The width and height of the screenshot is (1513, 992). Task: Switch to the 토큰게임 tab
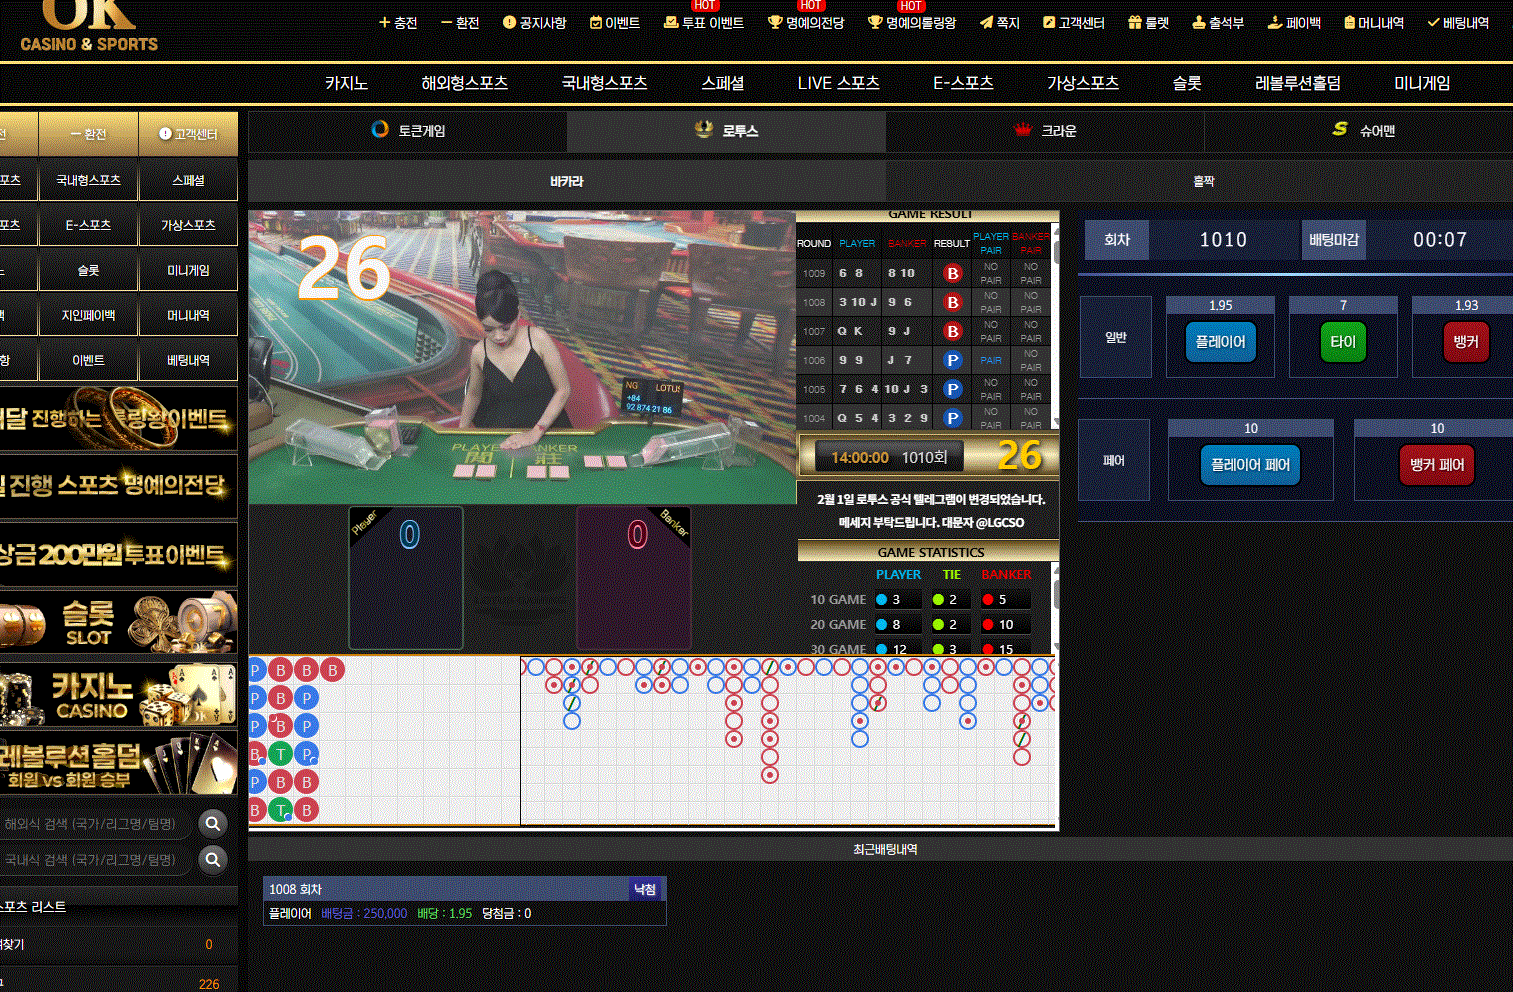[407, 131]
